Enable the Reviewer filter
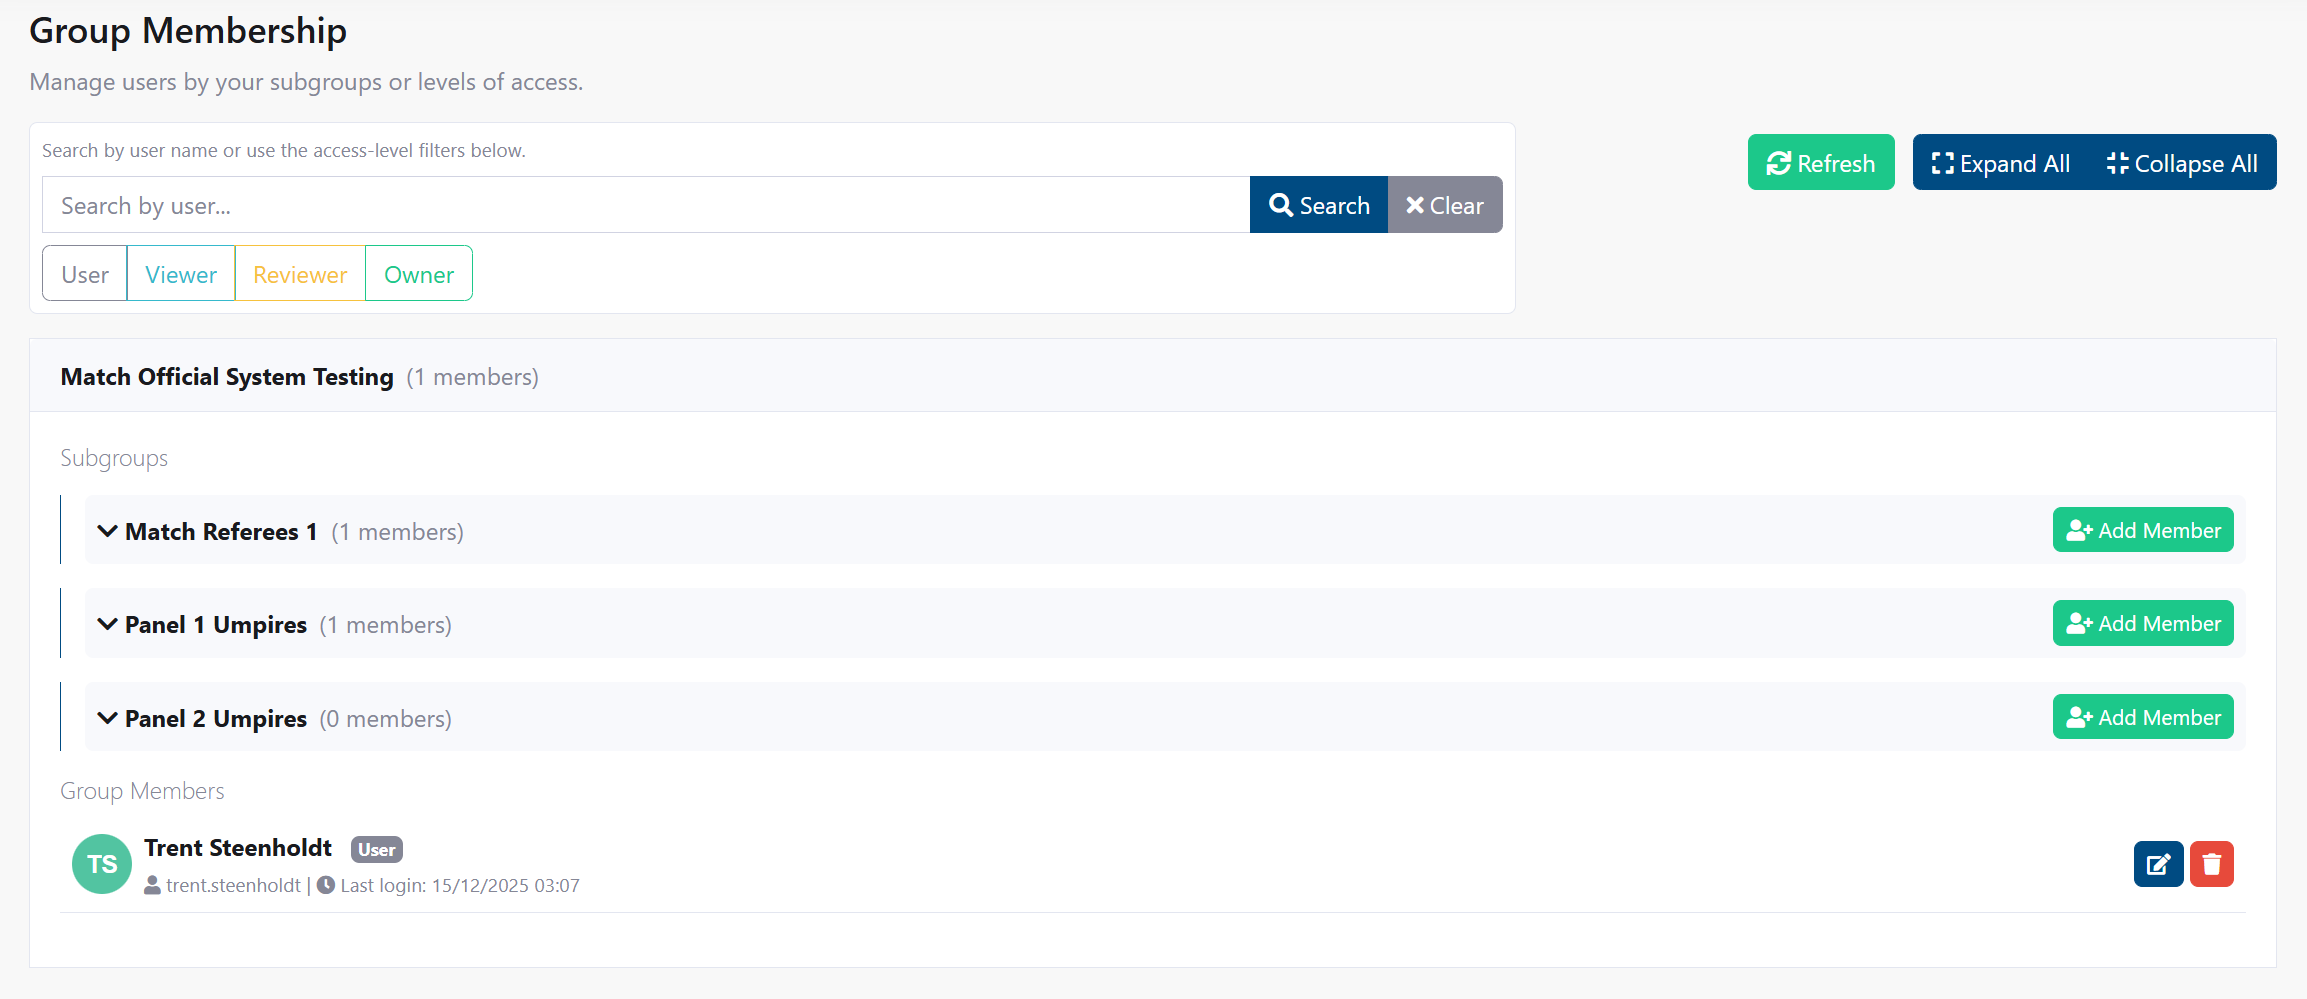Viewport: 2307px width, 999px height. (x=299, y=273)
